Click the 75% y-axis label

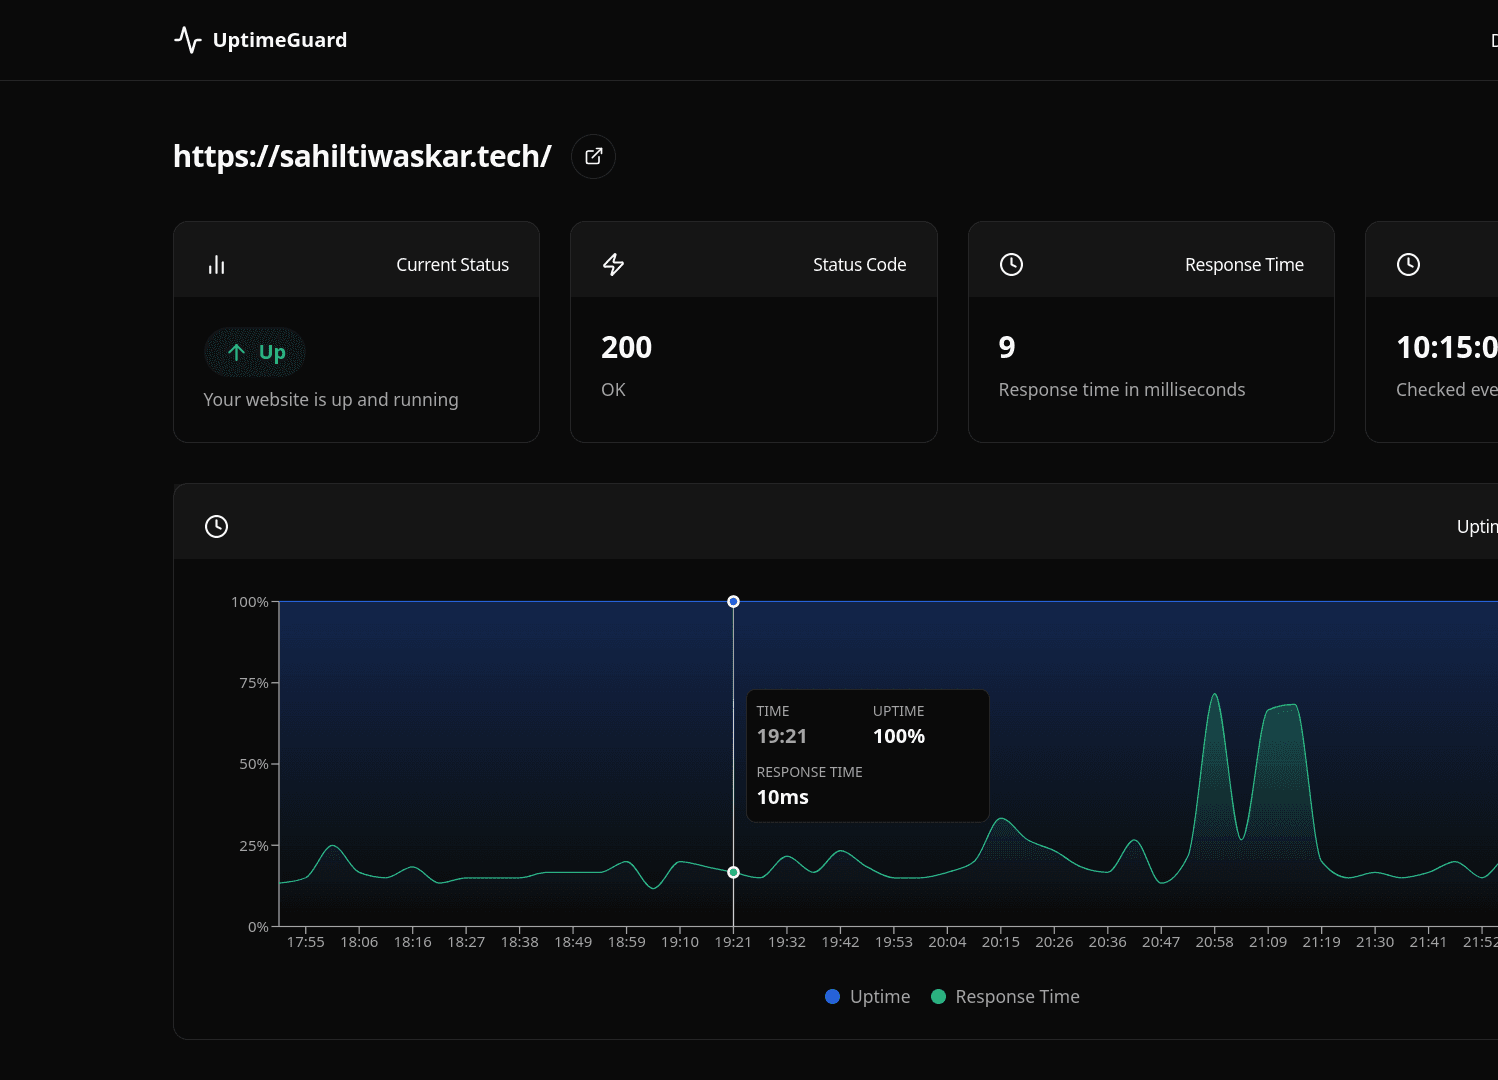[x=254, y=683]
